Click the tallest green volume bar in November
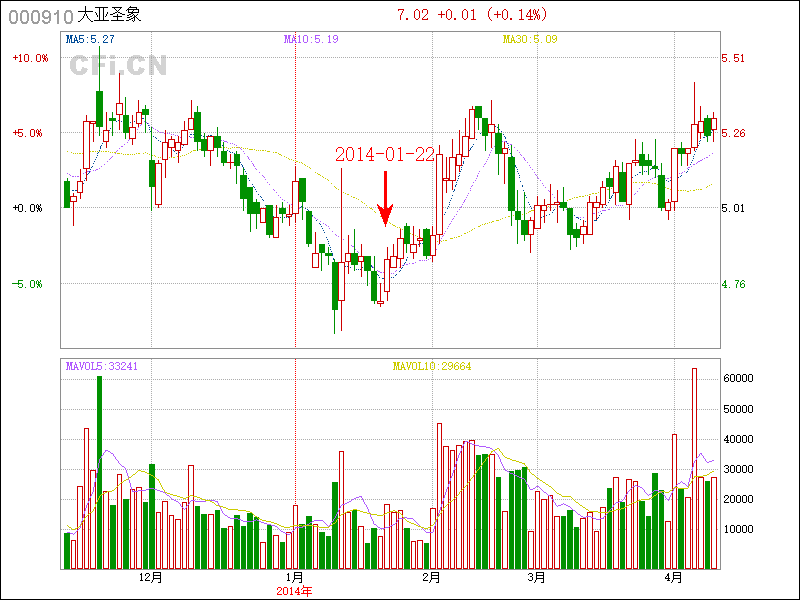This screenshot has width=800, height=600. [99, 472]
